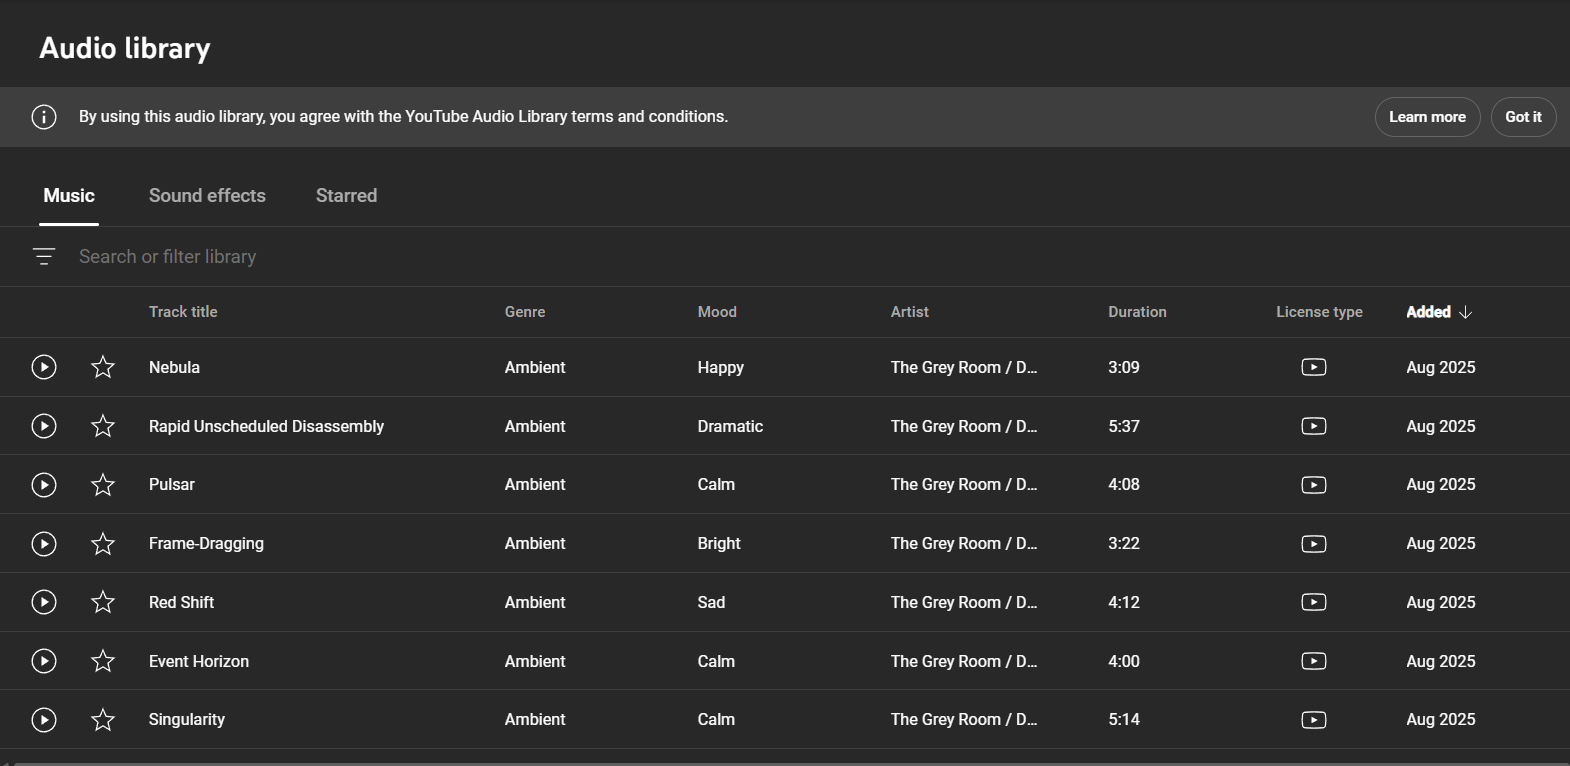
Task: Click the Mood column header
Action: pyautogui.click(x=717, y=312)
